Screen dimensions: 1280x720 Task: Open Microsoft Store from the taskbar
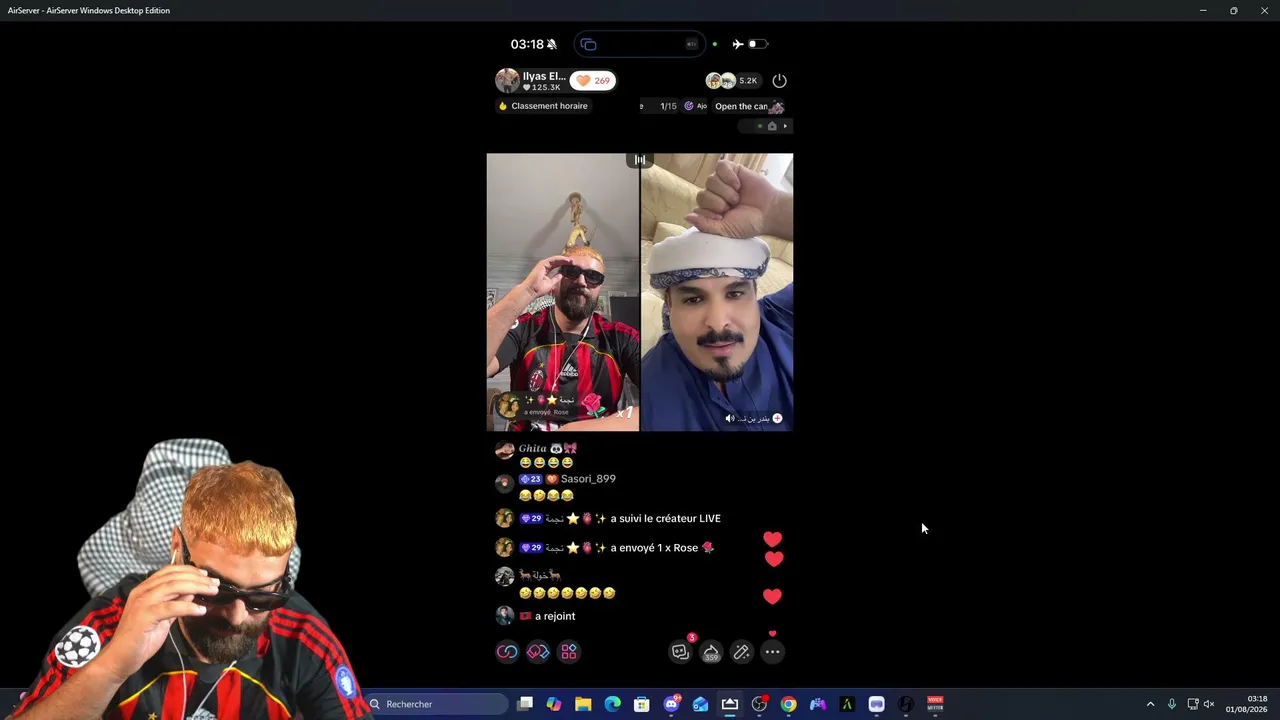pyautogui.click(x=642, y=704)
